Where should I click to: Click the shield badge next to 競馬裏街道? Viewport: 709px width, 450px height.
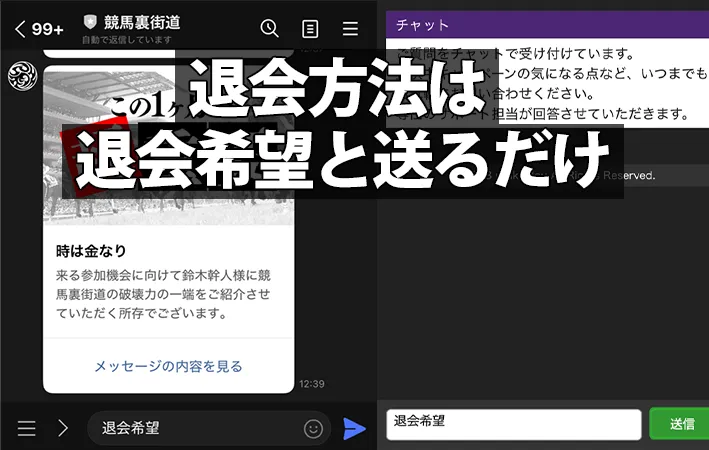pos(90,21)
